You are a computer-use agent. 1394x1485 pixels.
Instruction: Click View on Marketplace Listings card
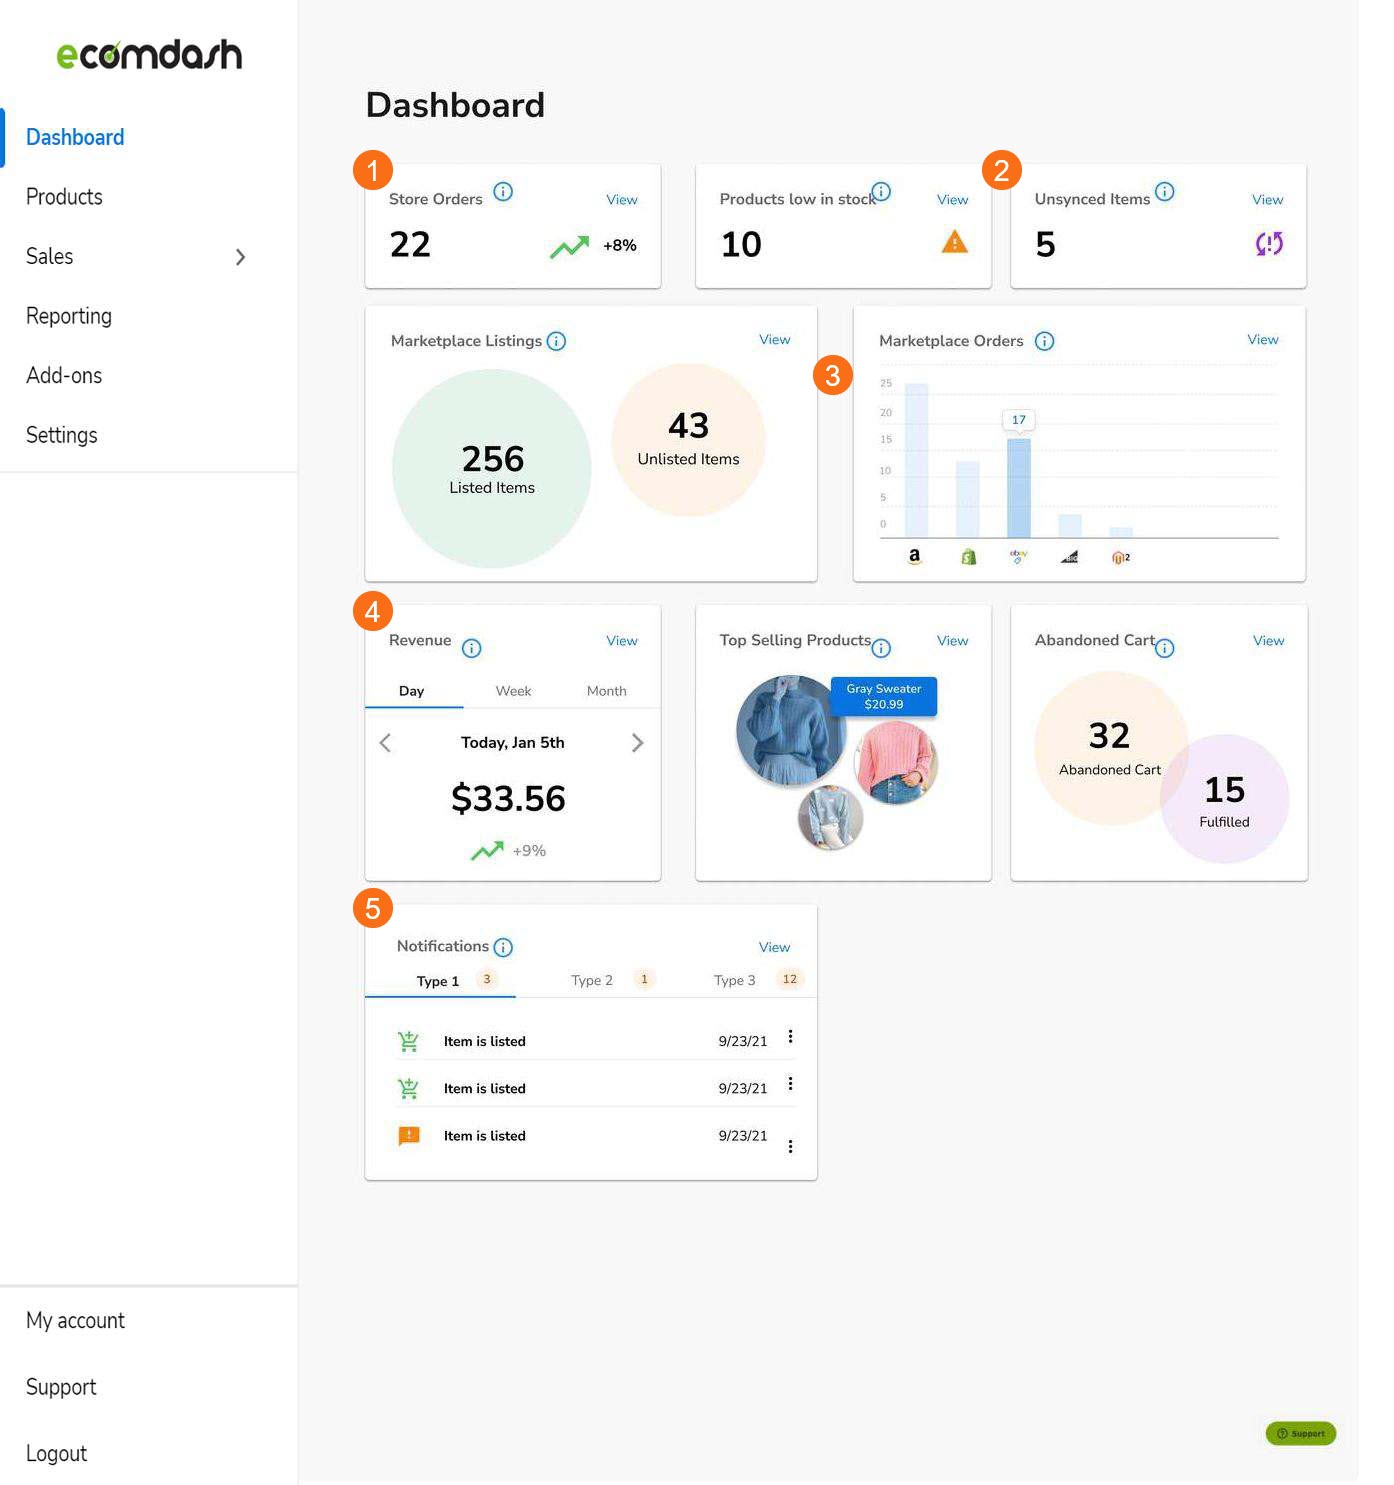(x=774, y=339)
